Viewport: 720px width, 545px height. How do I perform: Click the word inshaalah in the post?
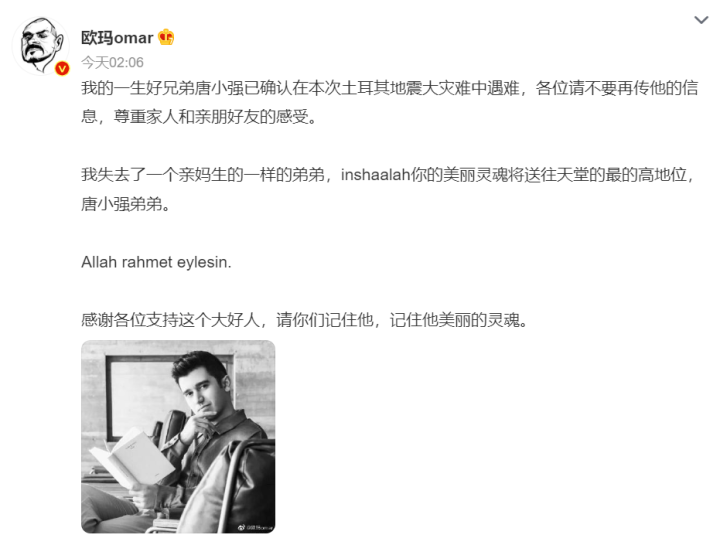click(375, 175)
